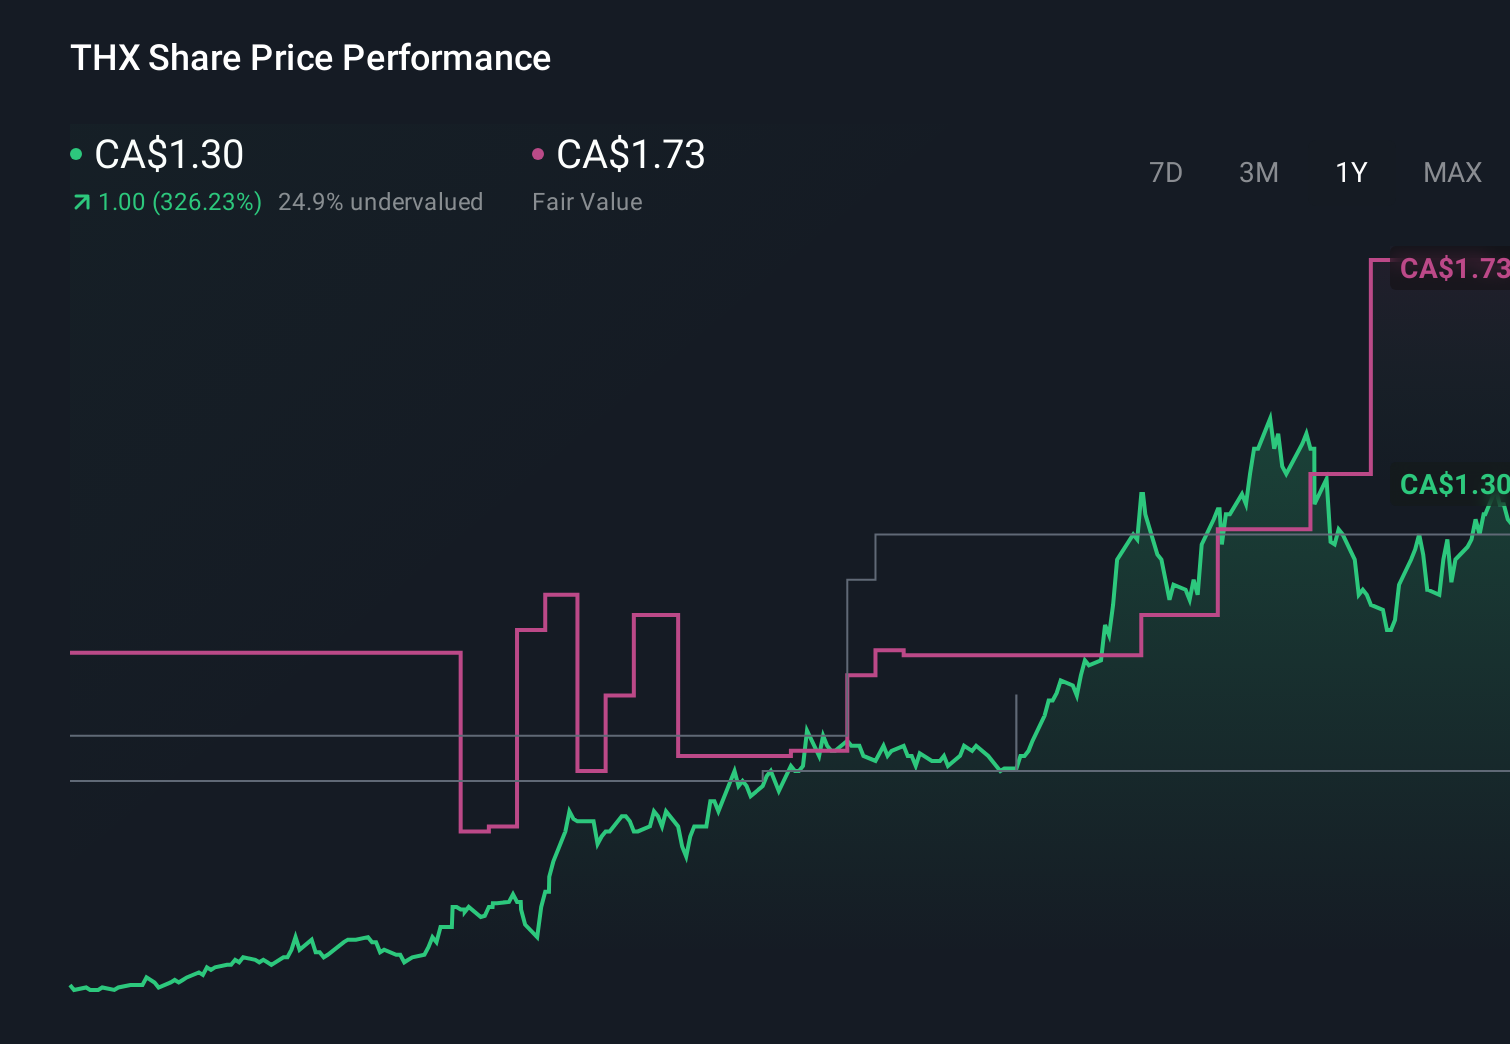Click the pink CA$1.73 label on the chart edge
Viewport: 1510px width, 1044px height.
[x=1452, y=269]
